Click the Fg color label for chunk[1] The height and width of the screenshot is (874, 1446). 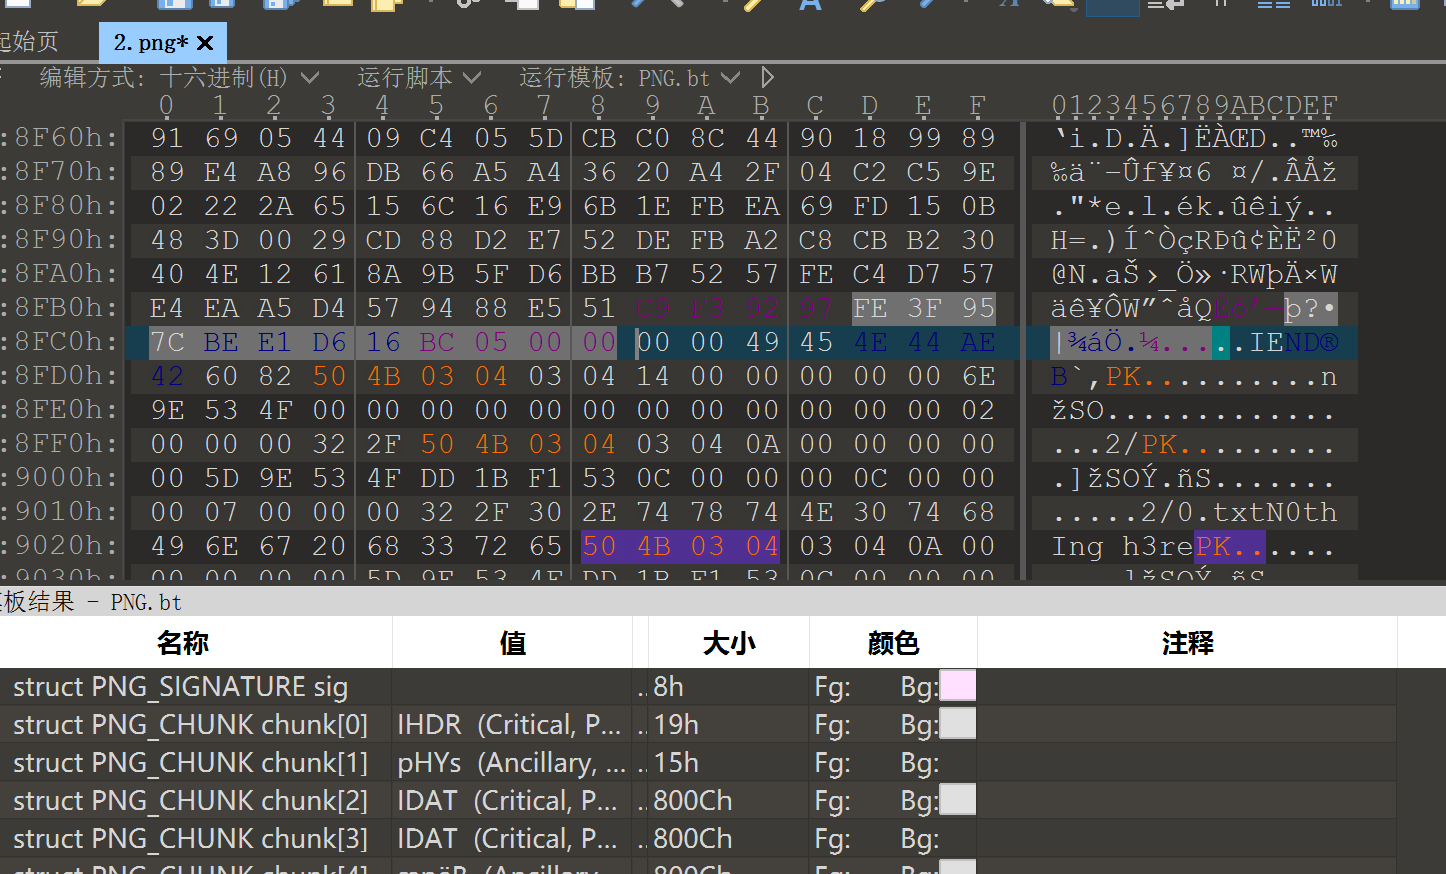[832, 764]
